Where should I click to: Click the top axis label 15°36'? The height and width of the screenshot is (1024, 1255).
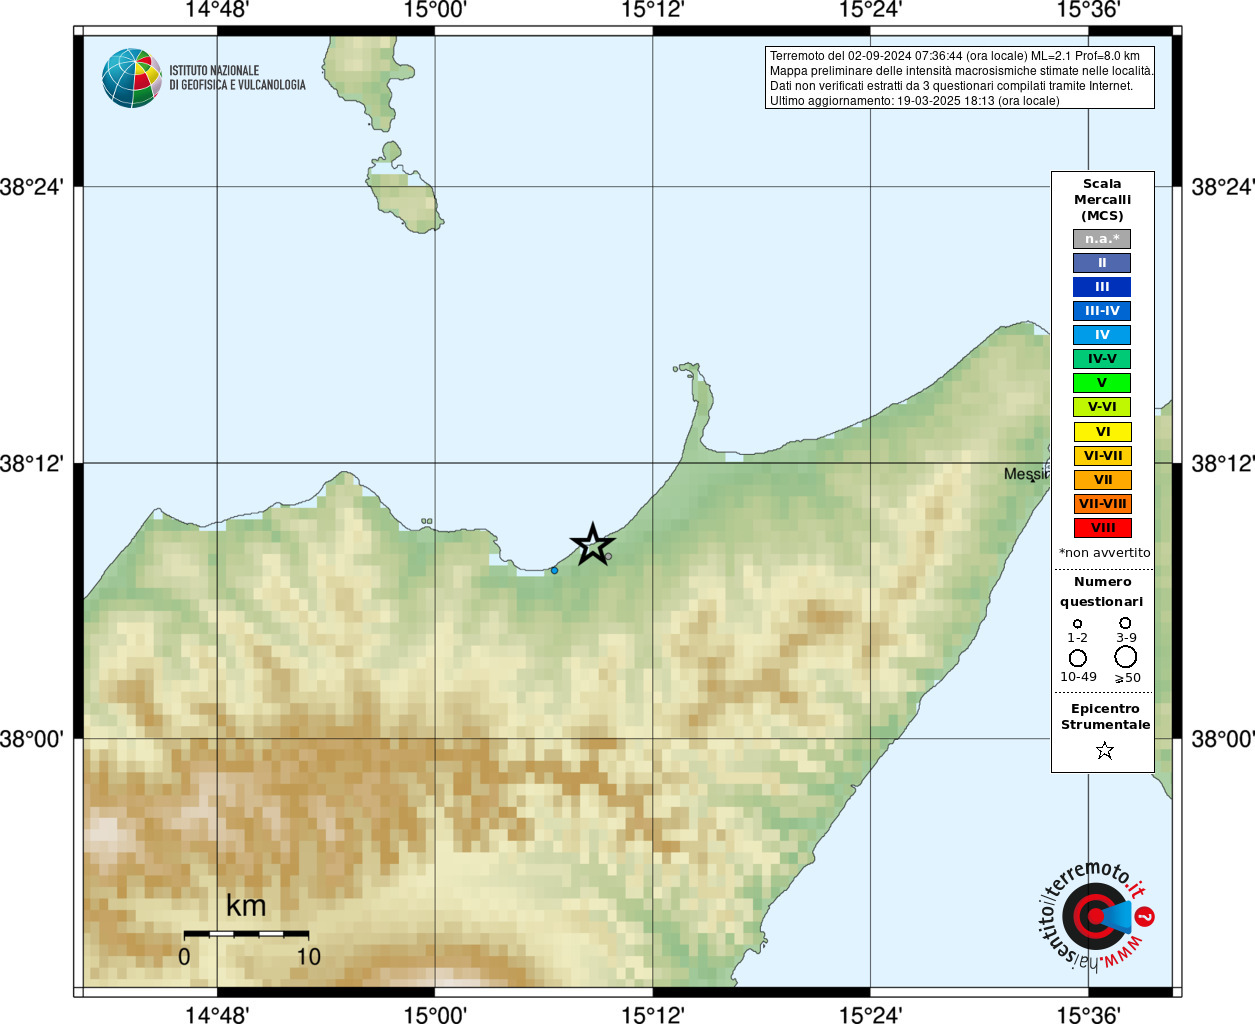(x=1088, y=10)
